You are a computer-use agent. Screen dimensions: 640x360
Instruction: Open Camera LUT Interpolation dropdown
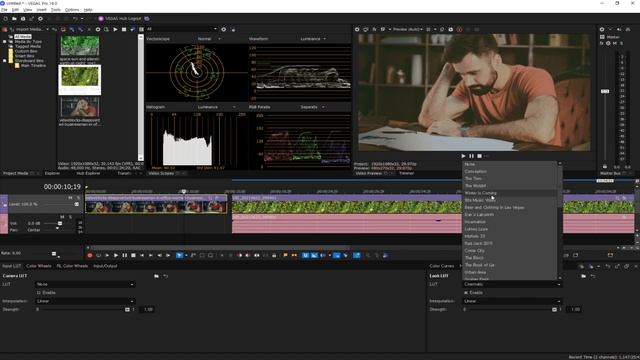point(84,301)
